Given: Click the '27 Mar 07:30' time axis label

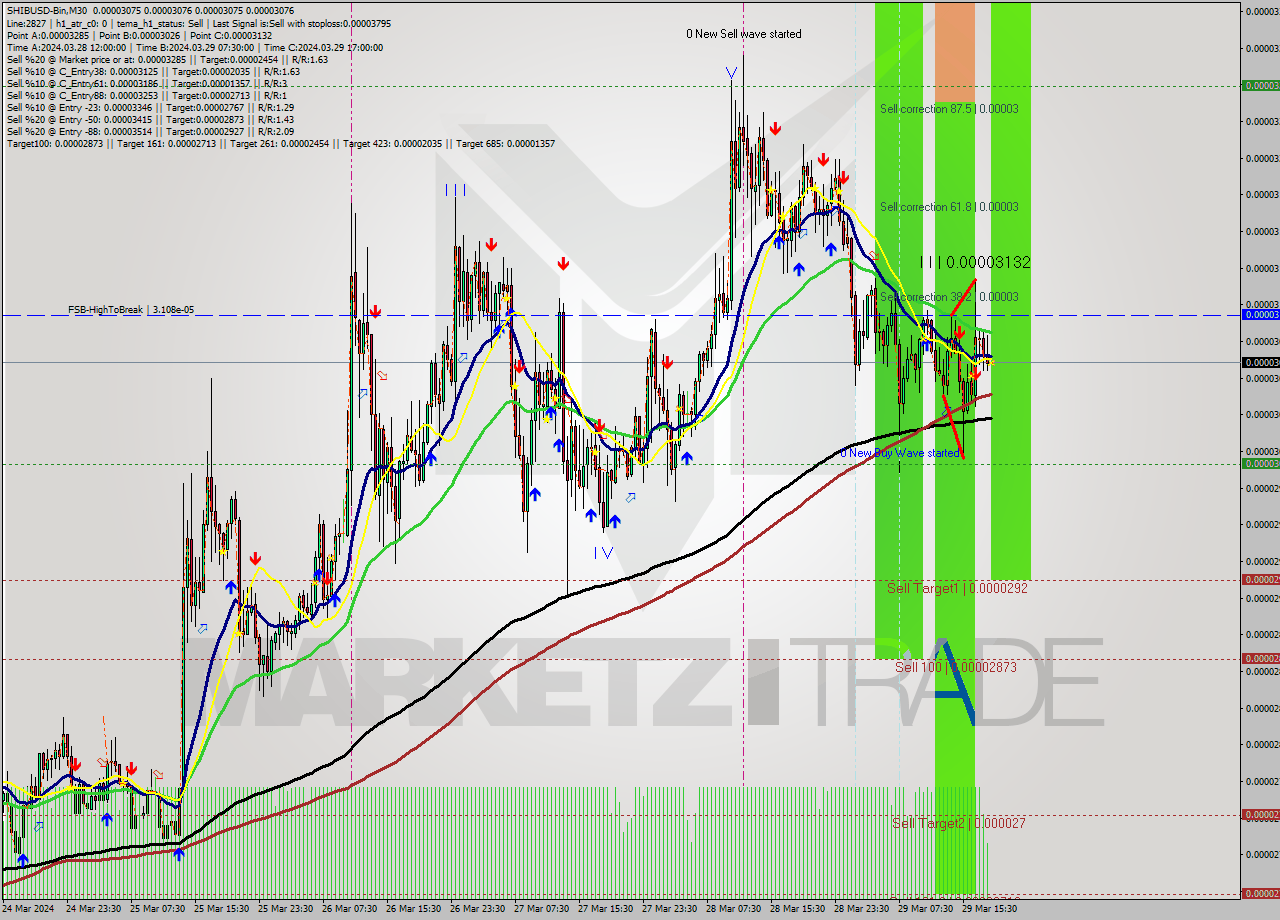Looking at the screenshot, I should [x=542, y=909].
